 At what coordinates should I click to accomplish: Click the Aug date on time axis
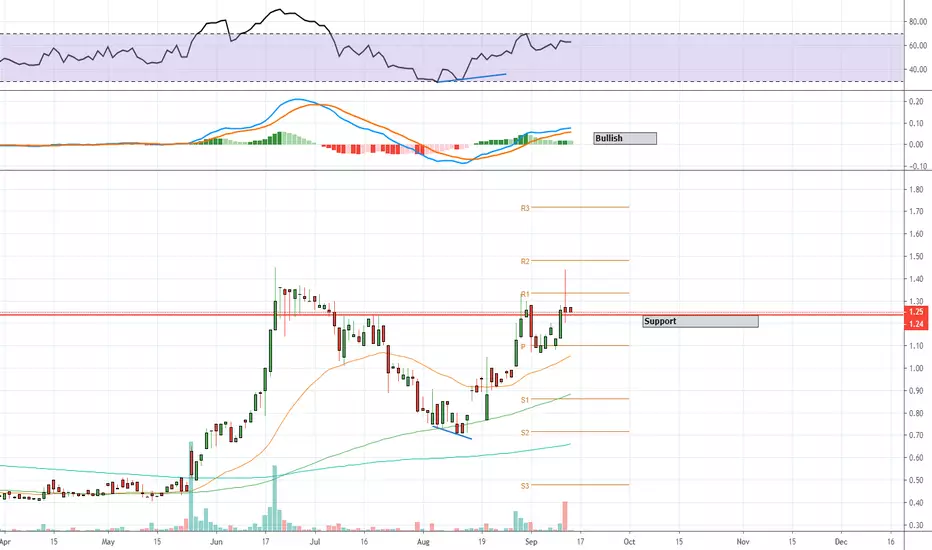coord(423,542)
